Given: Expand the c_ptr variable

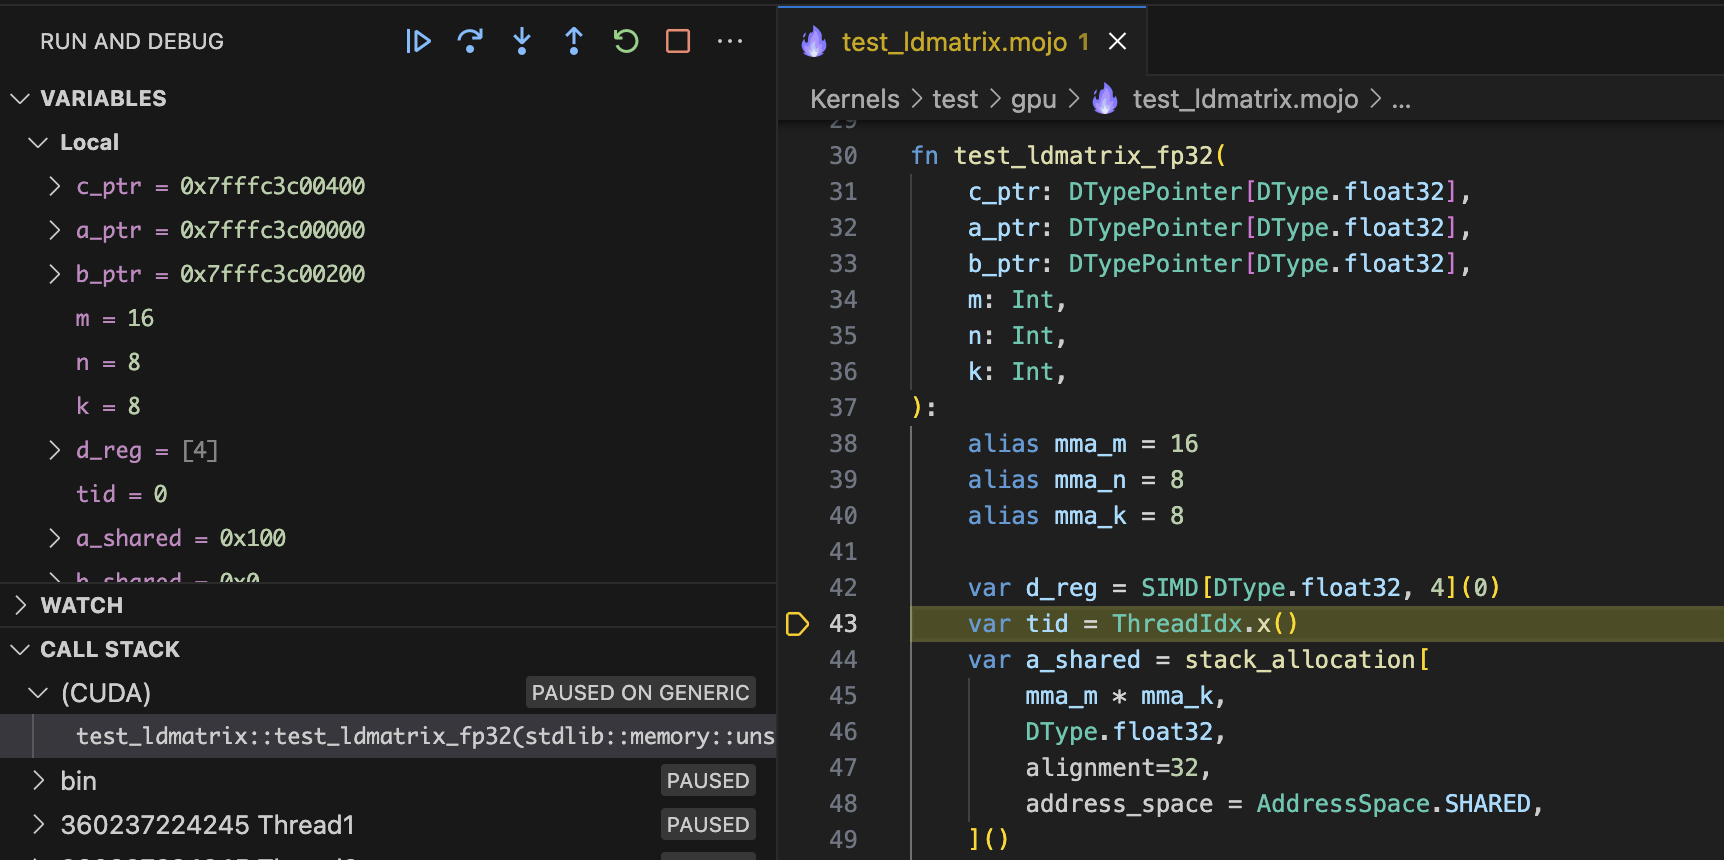Looking at the screenshot, I should [x=55, y=186].
